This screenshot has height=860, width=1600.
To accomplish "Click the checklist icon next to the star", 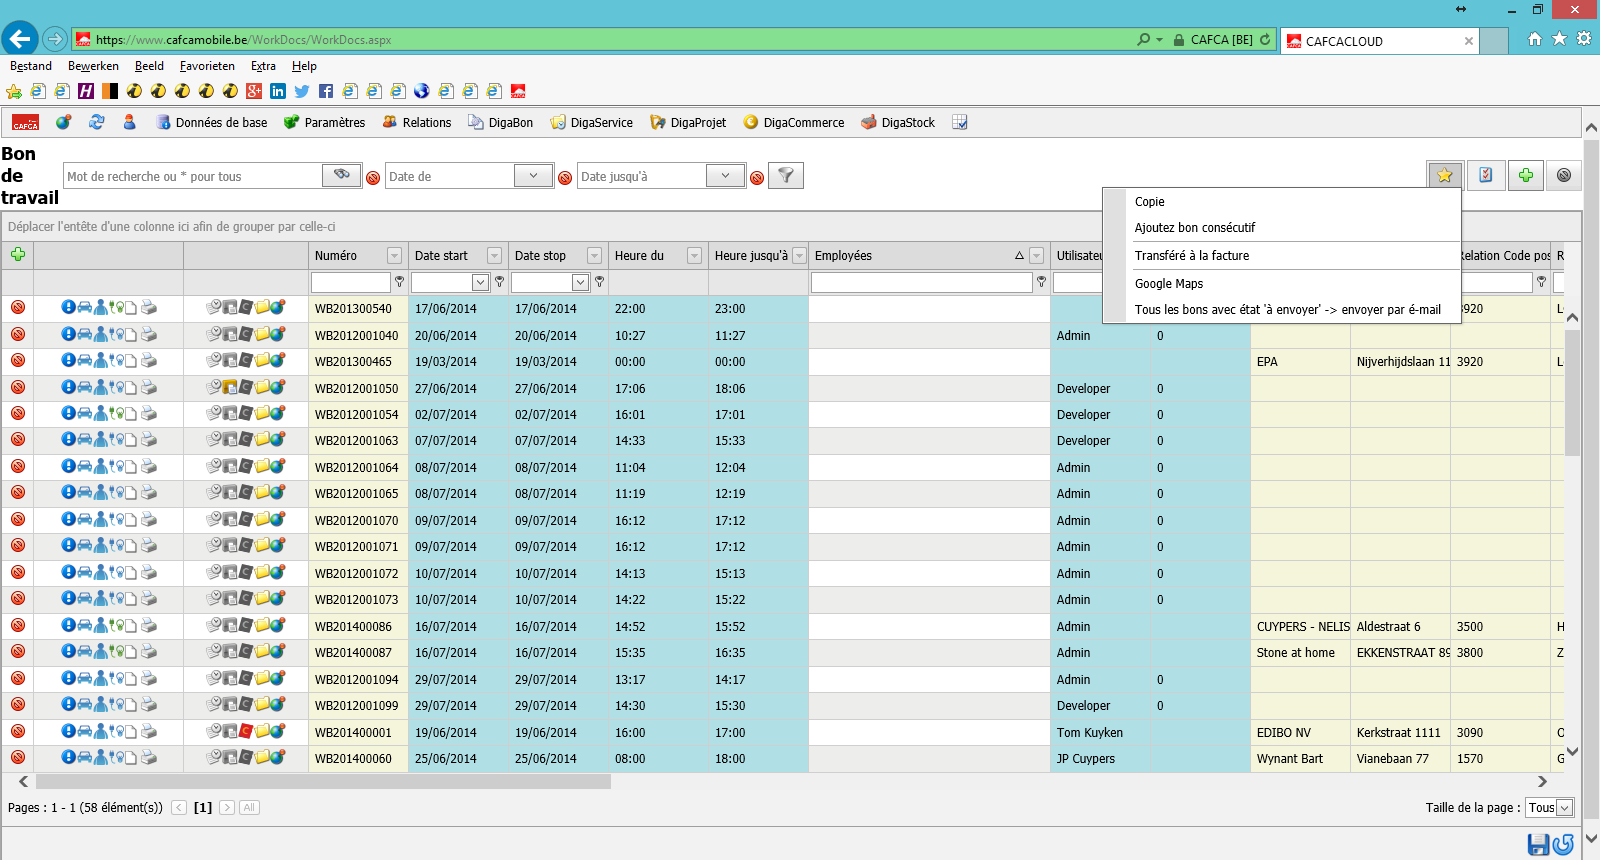I will (x=1486, y=175).
